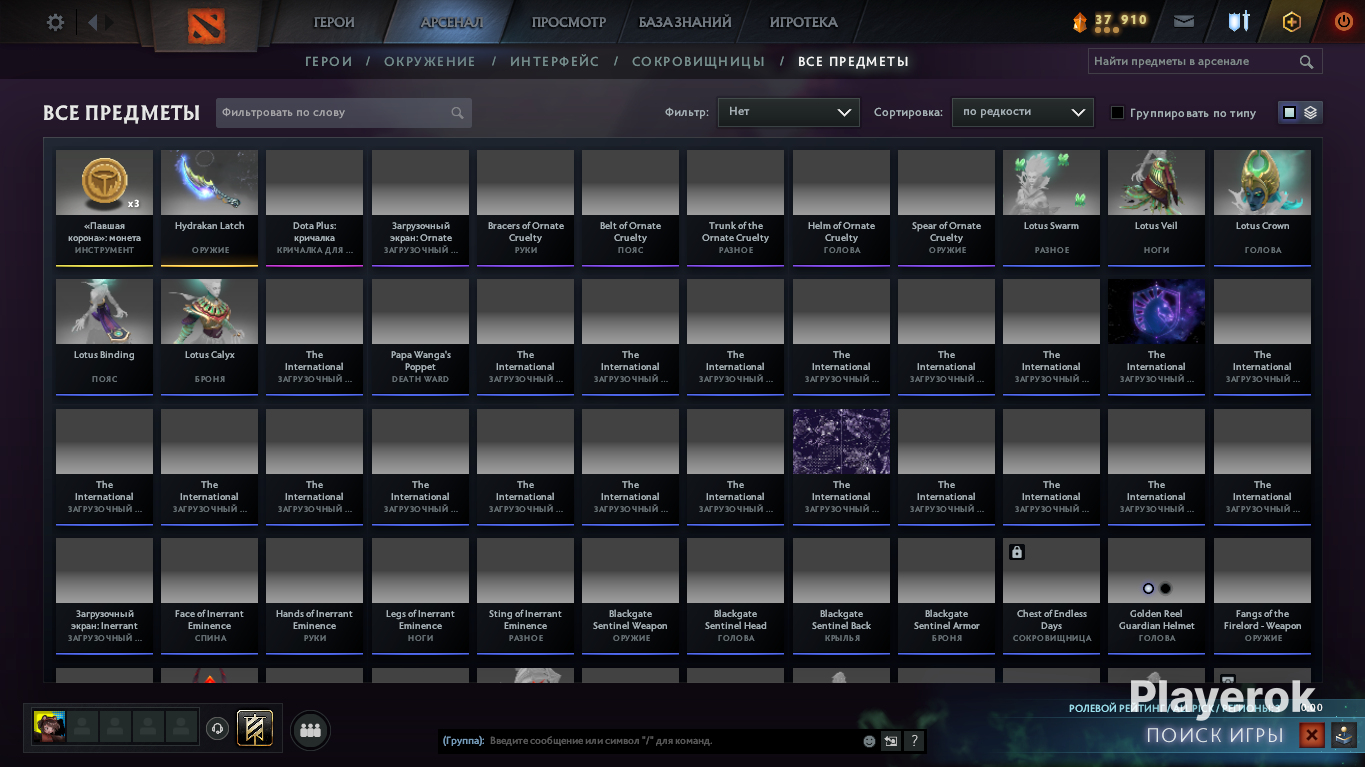Open the Фильтр dropdown showing Нет
Image resolution: width=1365 pixels, height=767 pixels.
[789, 112]
